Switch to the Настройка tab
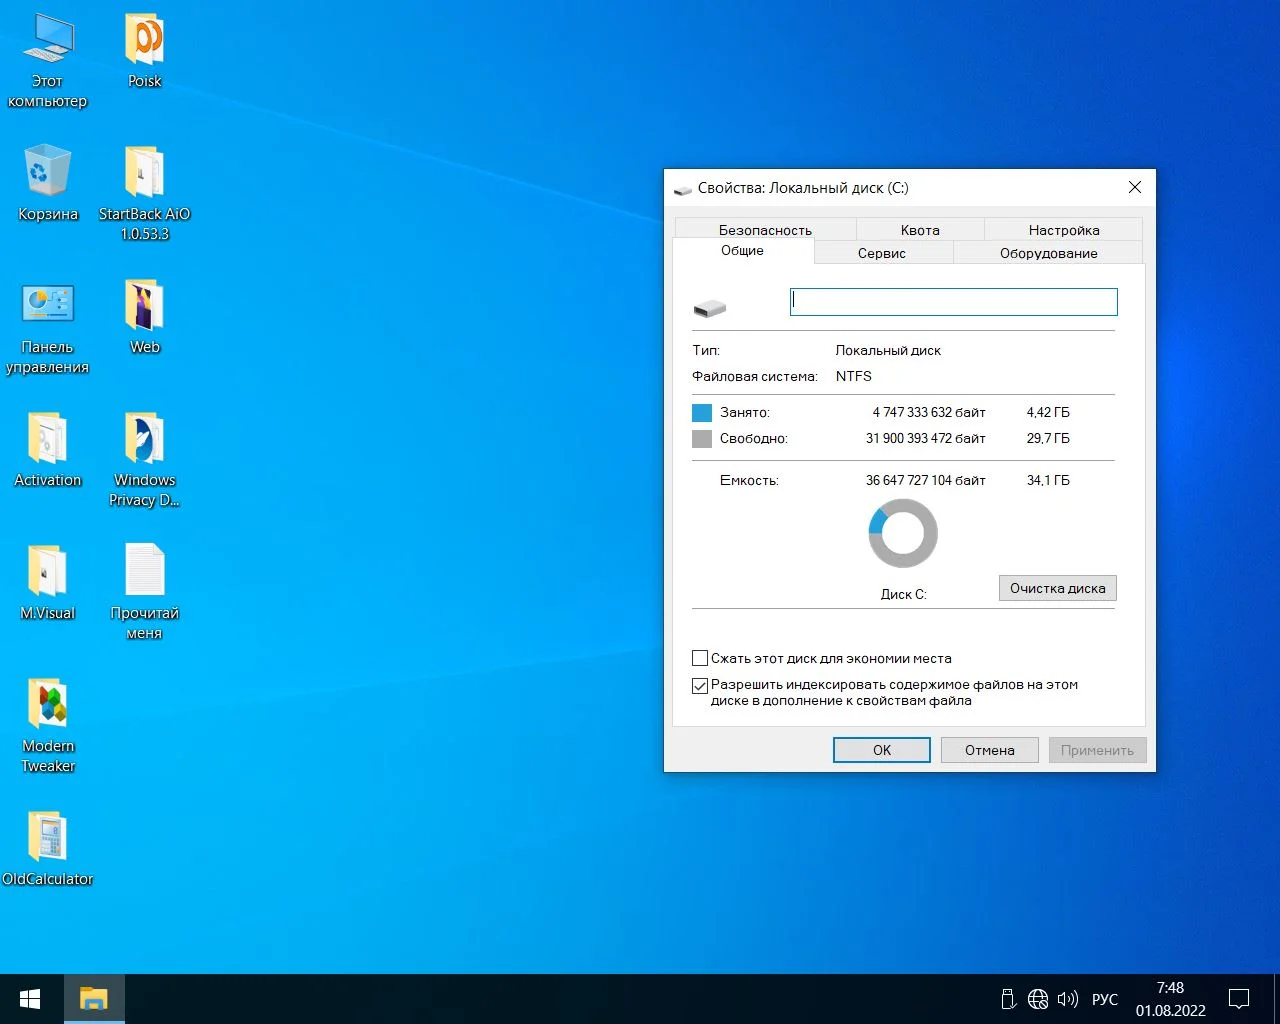This screenshot has height=1024, width=1280. [1064, 229]
